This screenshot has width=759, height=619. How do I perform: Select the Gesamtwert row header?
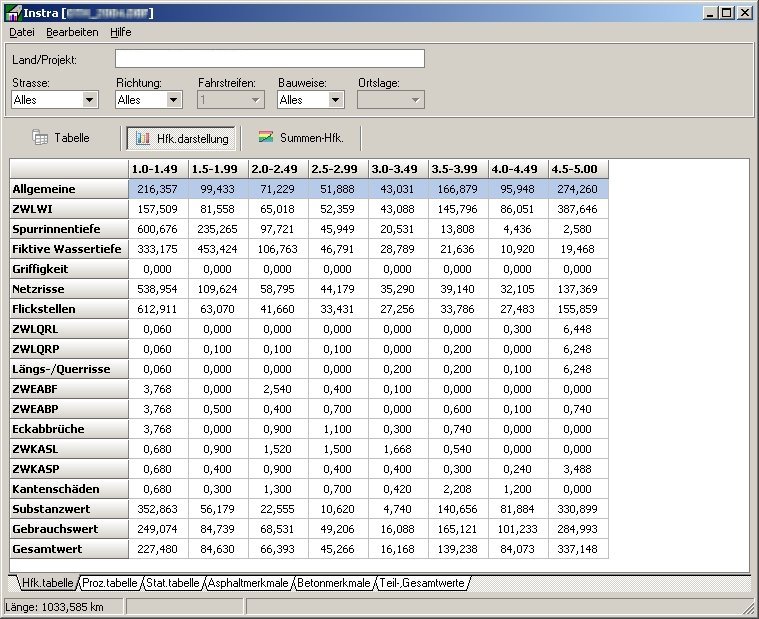pos(69,549)
